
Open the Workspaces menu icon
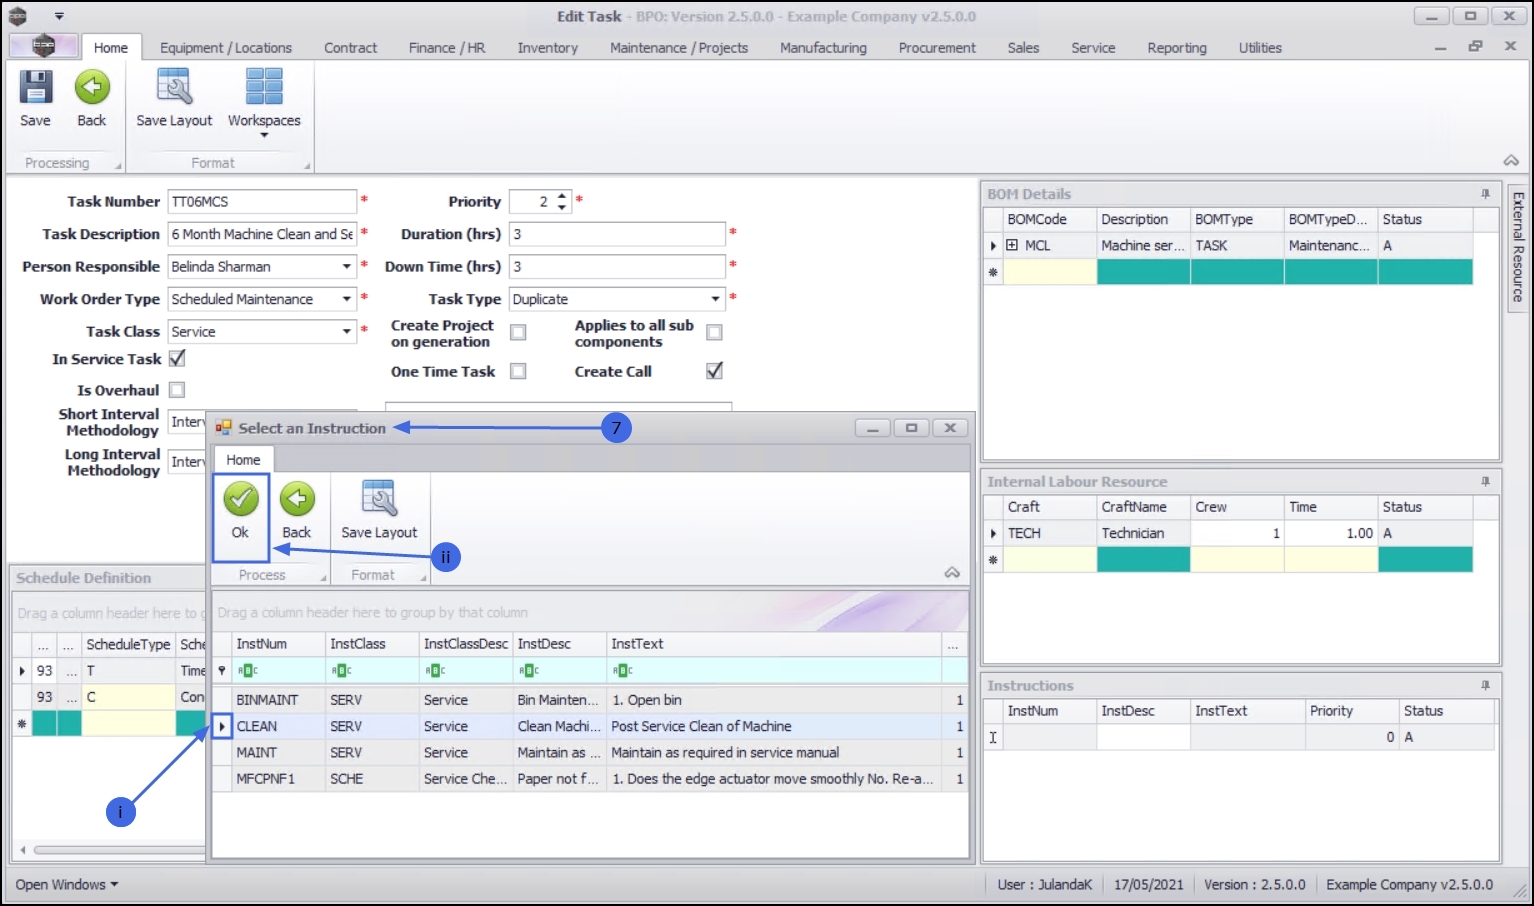264,88
